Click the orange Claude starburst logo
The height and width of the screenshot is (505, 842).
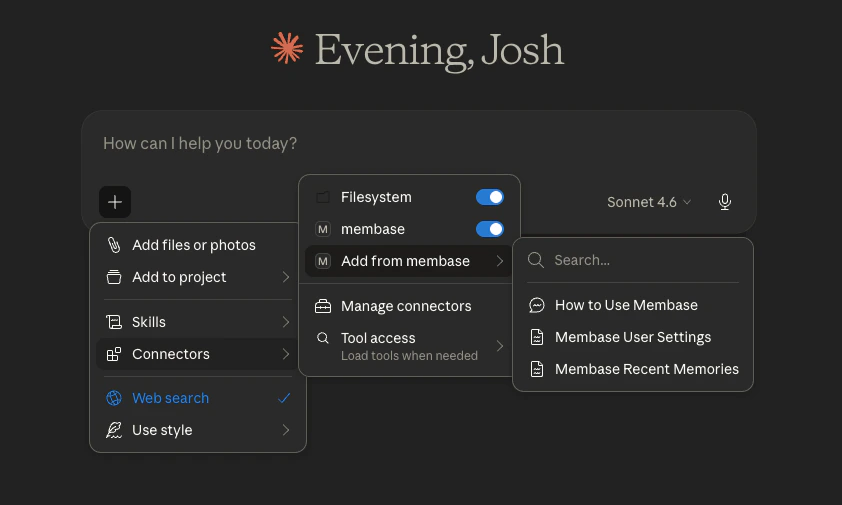pyautogui.click(x=287, y=48)
